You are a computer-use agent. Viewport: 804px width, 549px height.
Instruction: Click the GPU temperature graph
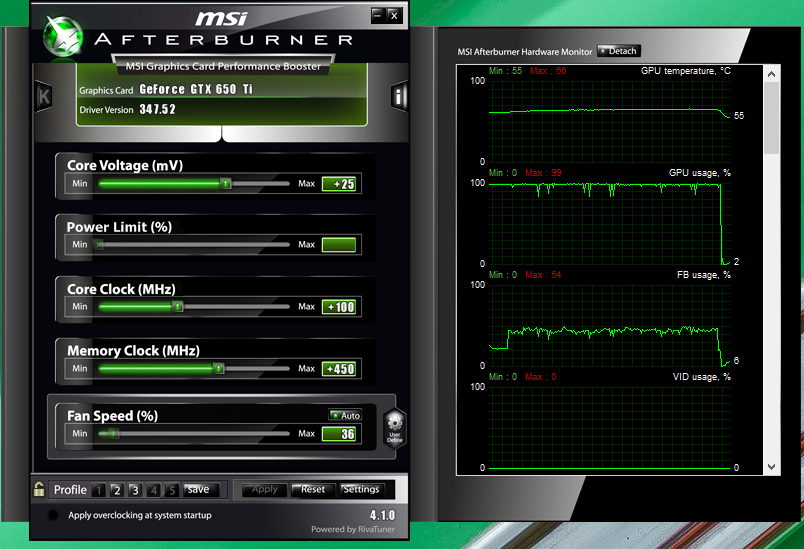pos(610,121)
